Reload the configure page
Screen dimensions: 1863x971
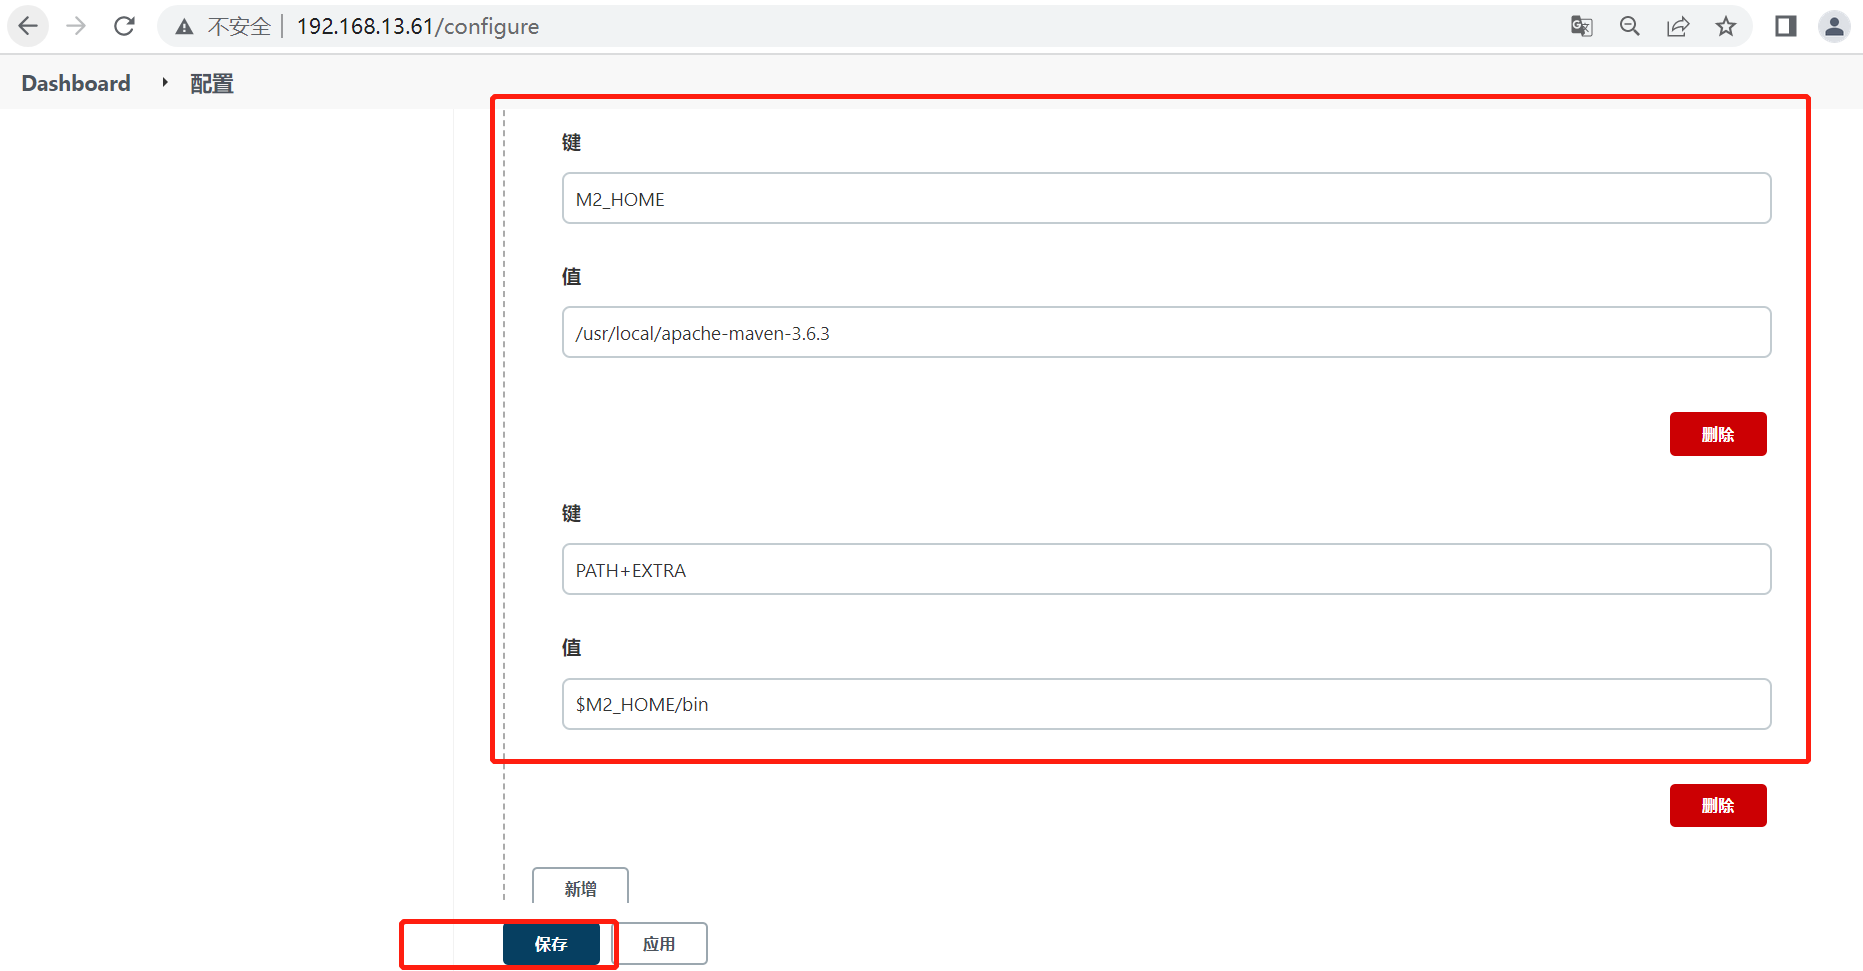click(x=124, y=26)
